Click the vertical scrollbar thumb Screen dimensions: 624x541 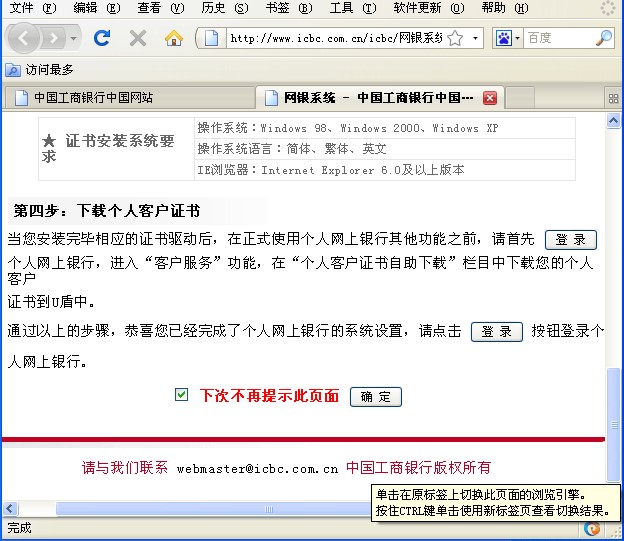coord(614,424)
